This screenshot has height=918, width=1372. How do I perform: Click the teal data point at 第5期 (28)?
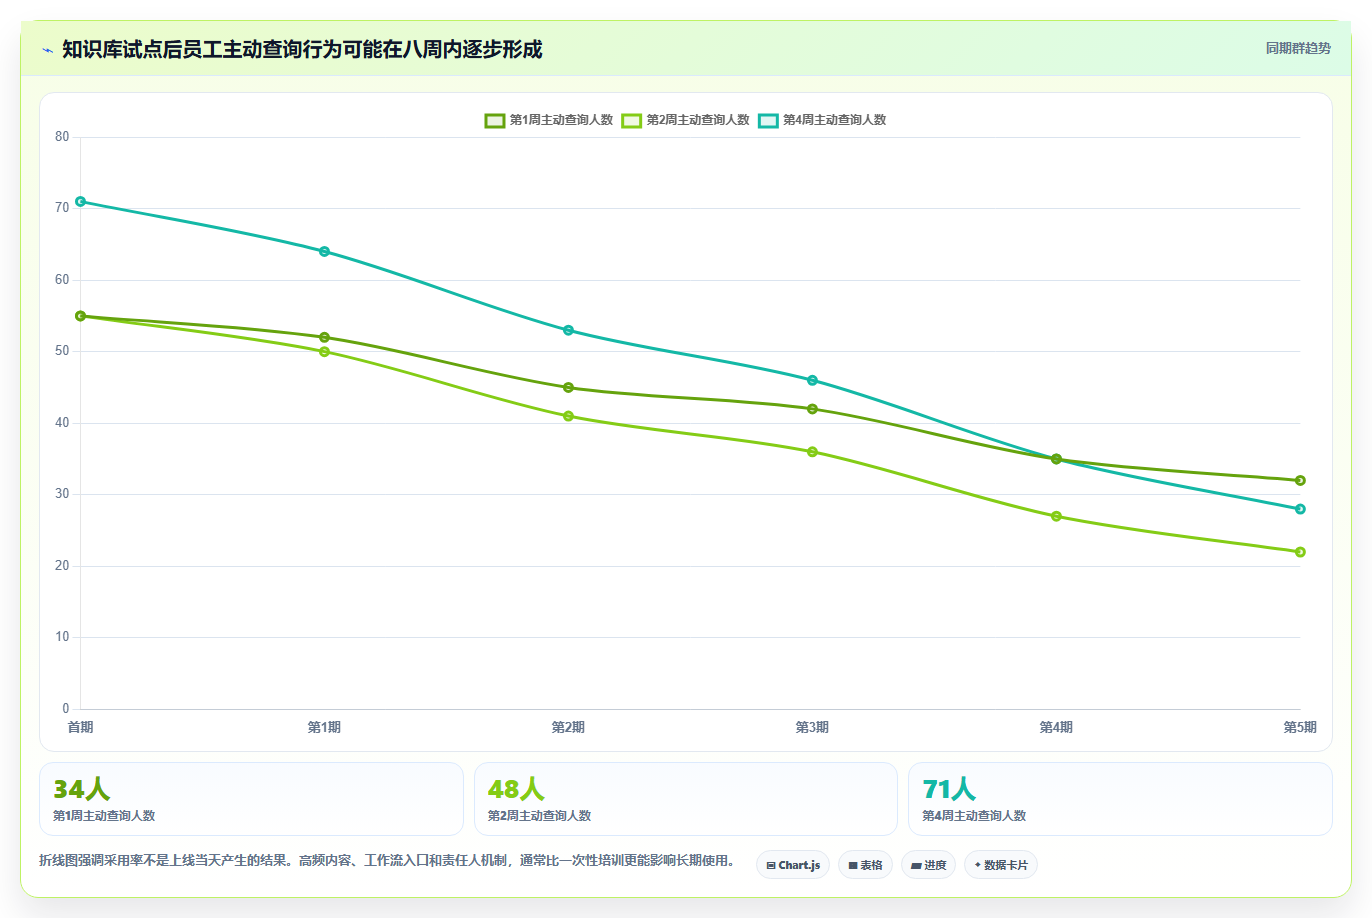1300,509
